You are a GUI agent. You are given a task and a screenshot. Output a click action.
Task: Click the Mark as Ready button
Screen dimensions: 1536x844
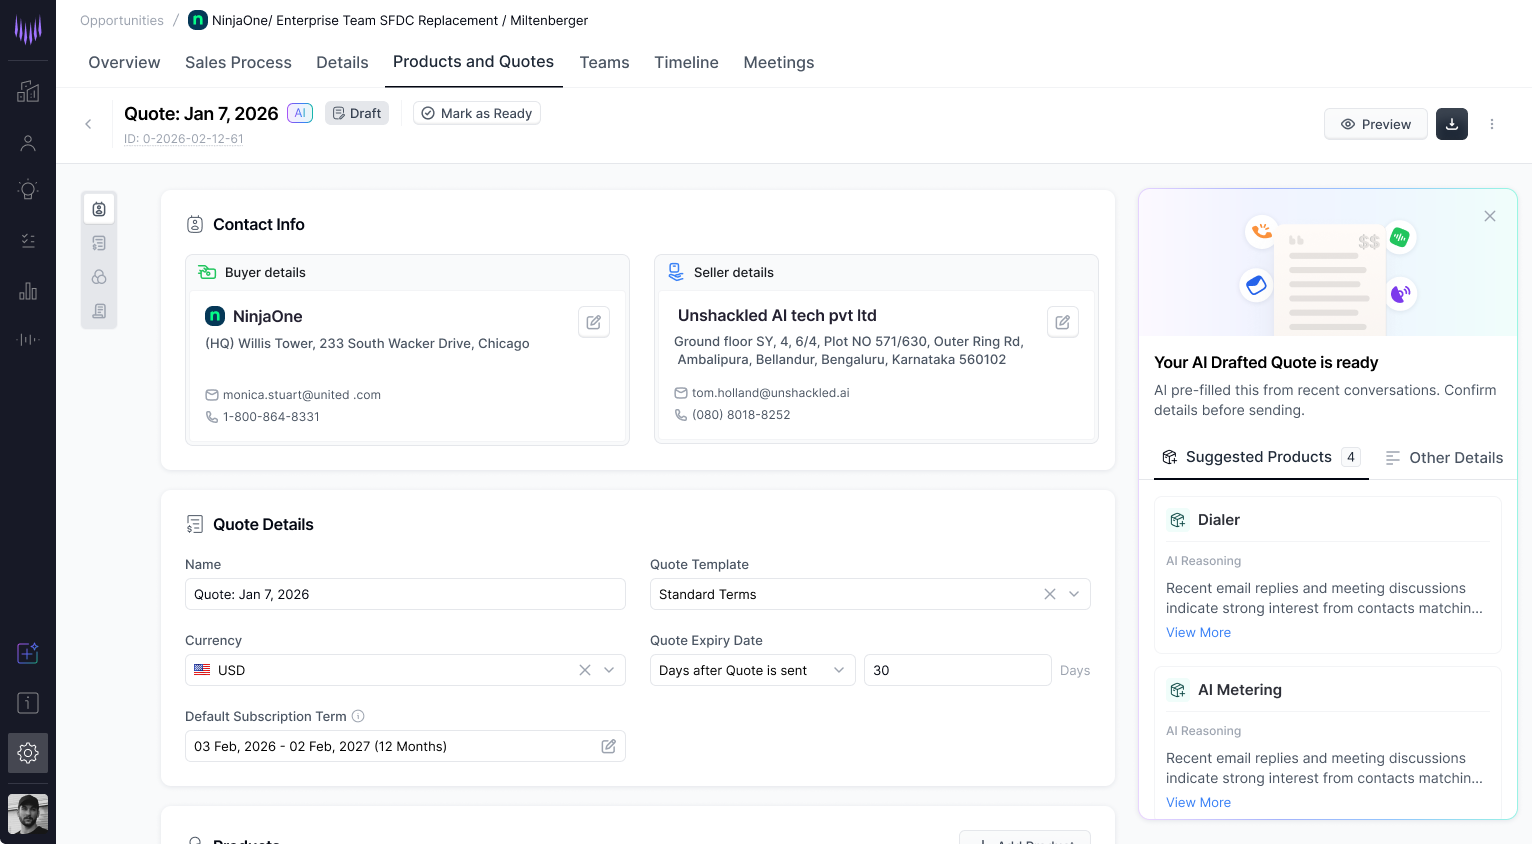tap(477, 113)
